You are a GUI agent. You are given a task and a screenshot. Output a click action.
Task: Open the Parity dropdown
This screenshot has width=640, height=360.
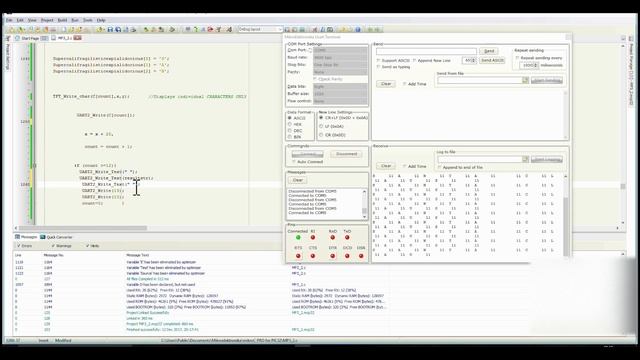(x=340, y=72)
